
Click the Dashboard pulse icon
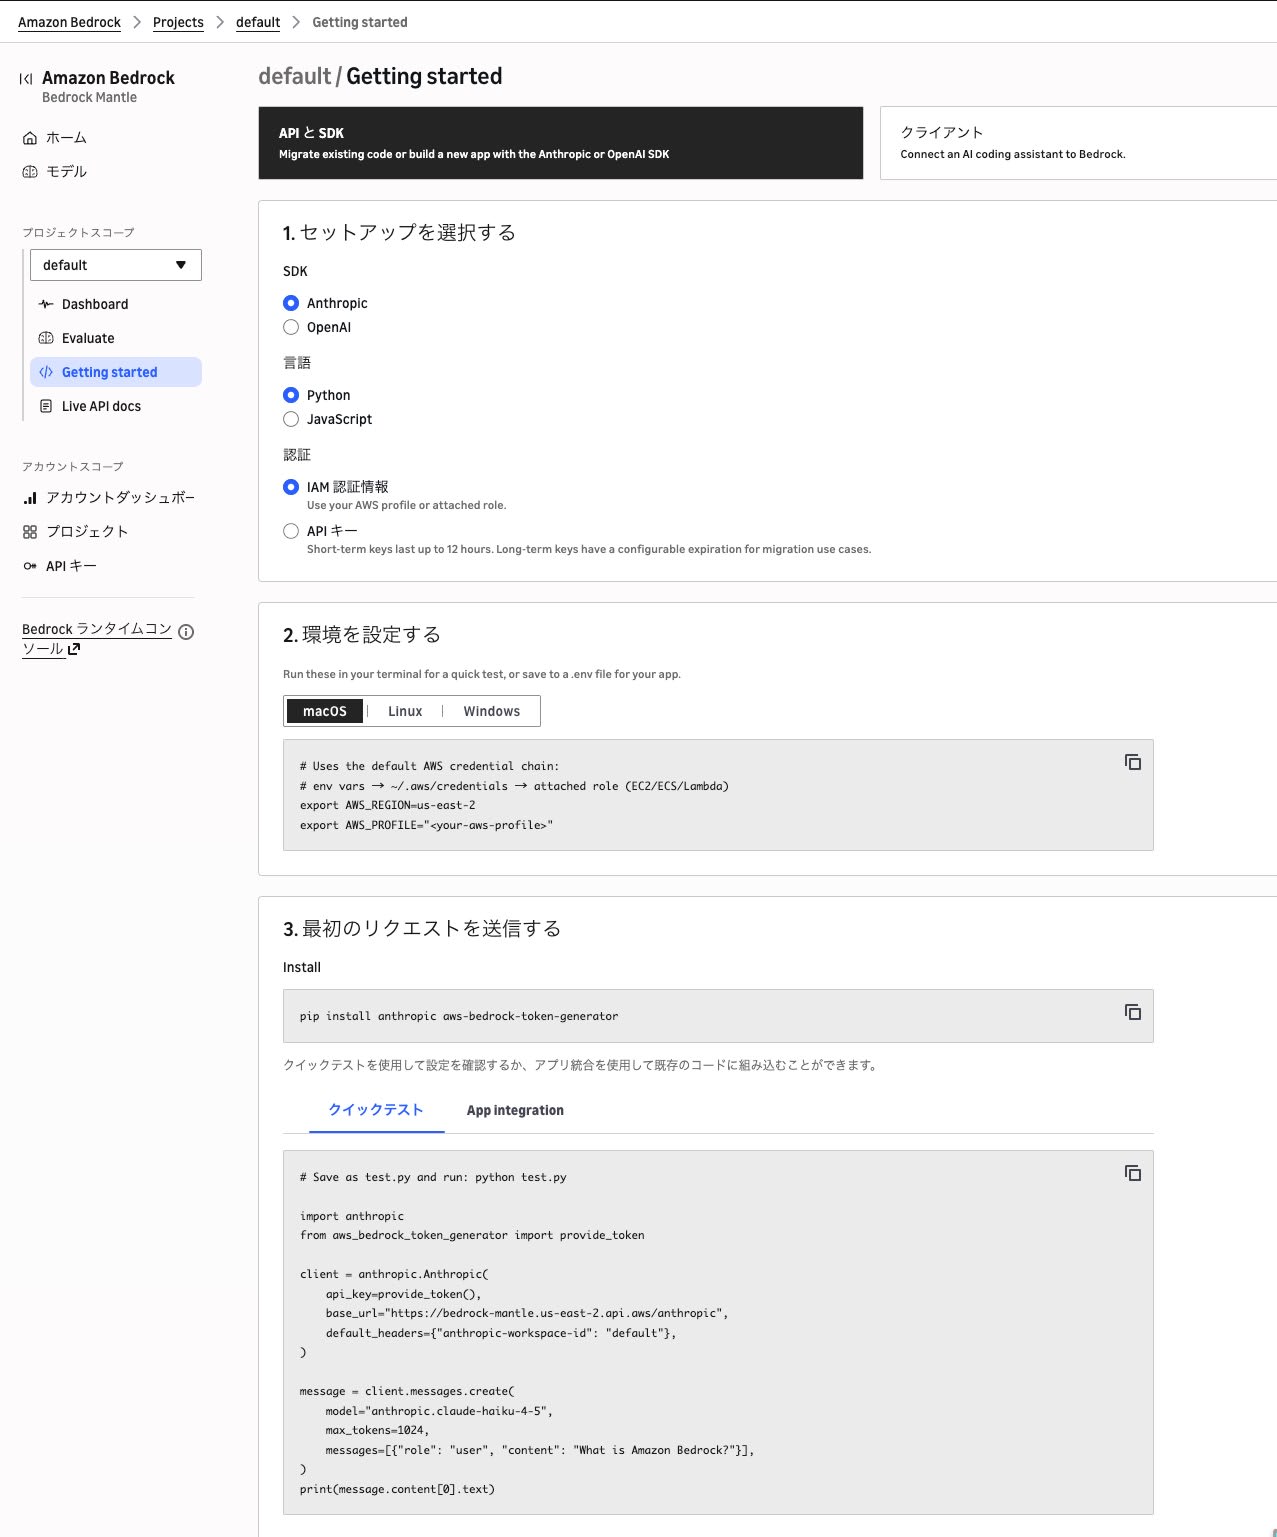pyautogui.click(x=46, y=304)
